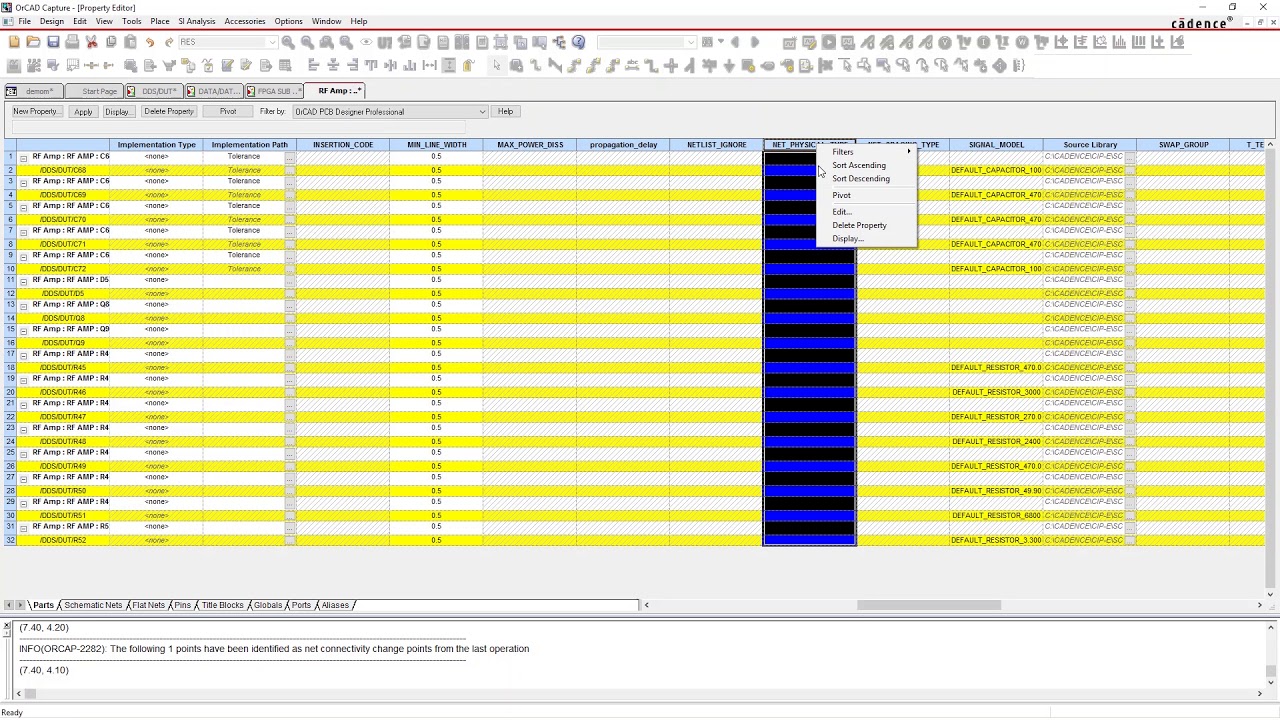Switch to the Flat Nets tab

(148, 605)
